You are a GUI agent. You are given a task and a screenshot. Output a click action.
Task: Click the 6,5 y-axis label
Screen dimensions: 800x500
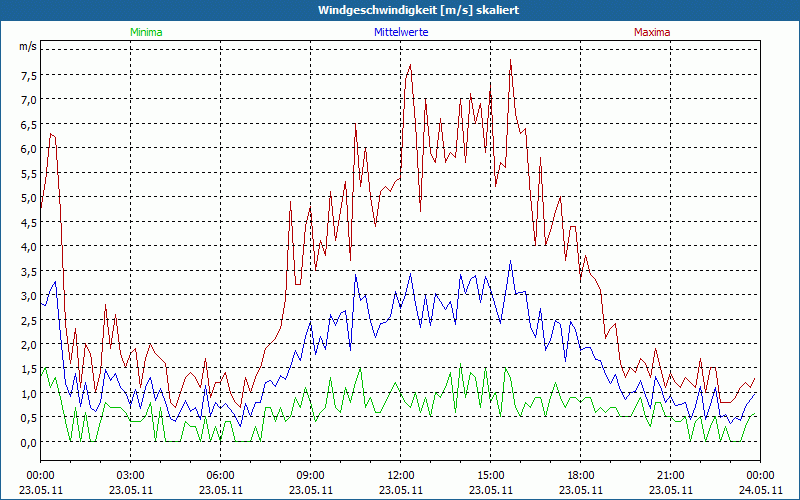(29, 125)
